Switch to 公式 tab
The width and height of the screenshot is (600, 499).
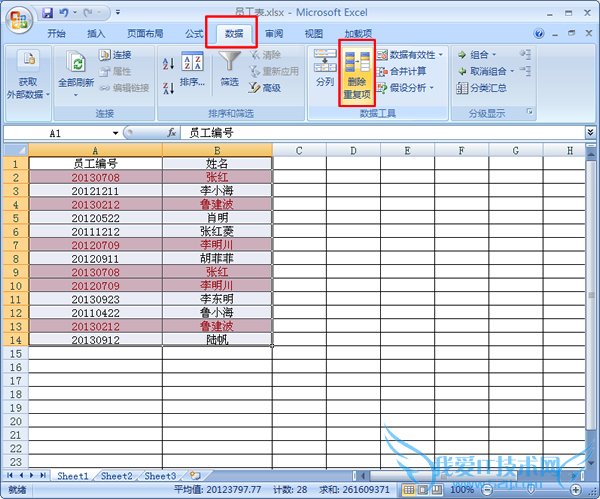point(194,34)
